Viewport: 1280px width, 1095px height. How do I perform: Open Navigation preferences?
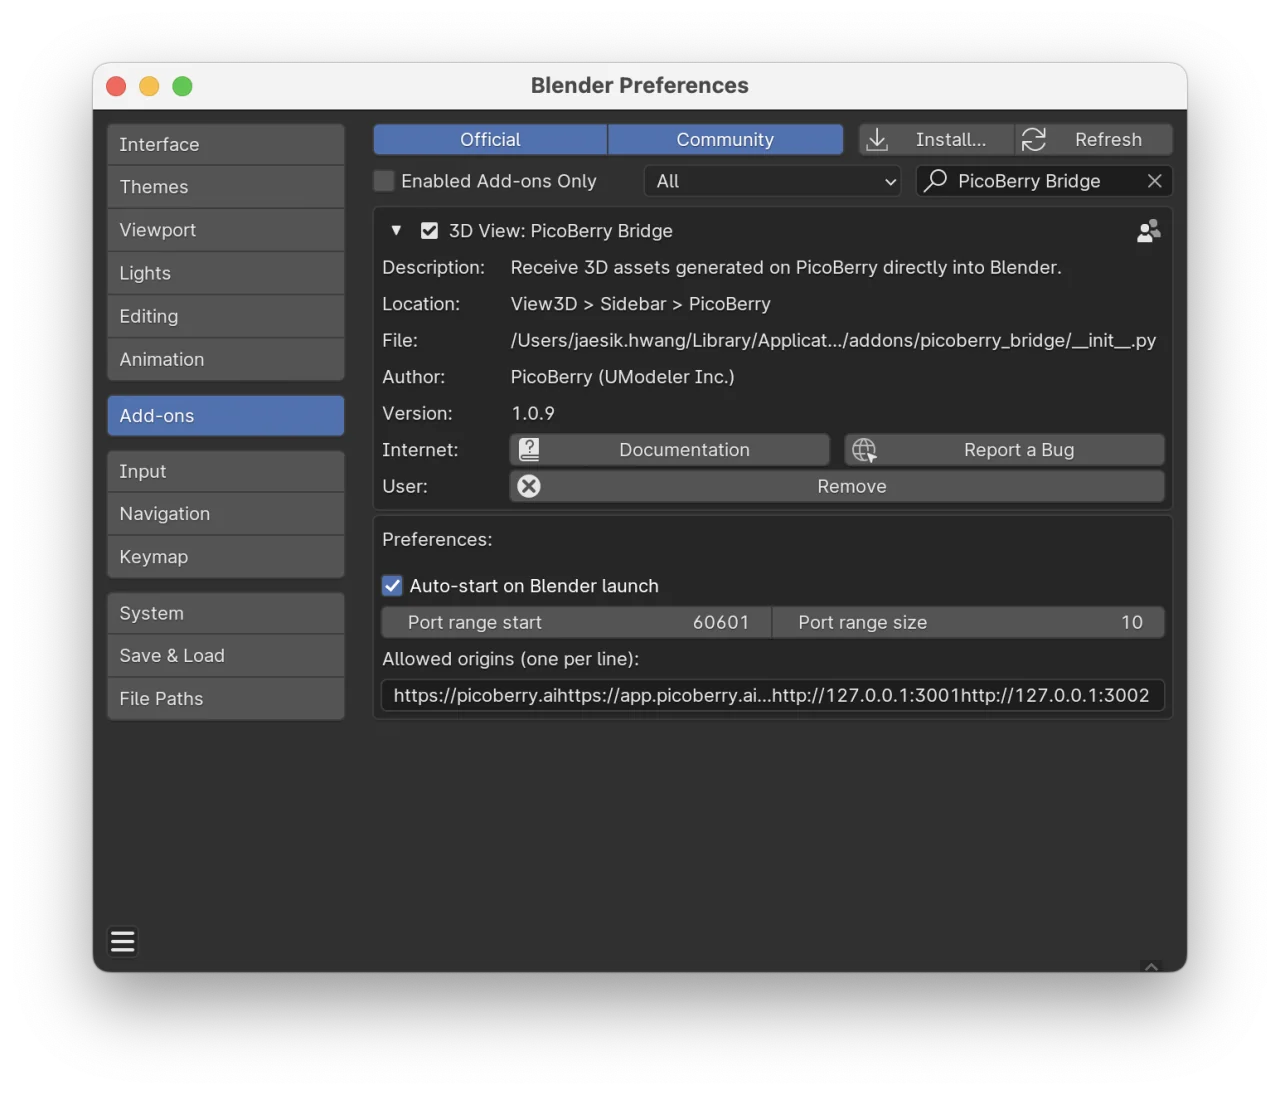(x=226, y=514)
